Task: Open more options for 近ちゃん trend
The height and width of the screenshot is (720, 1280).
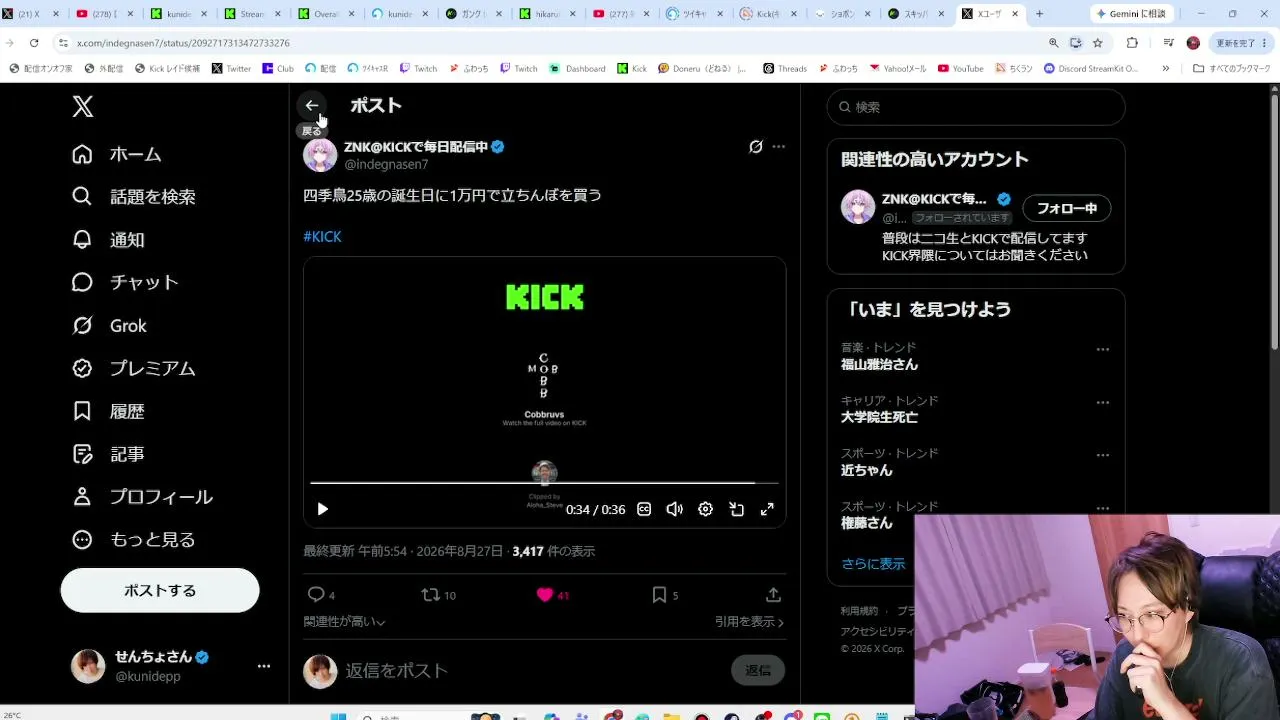Action: pyautogui.click(x=1103, y=455)
